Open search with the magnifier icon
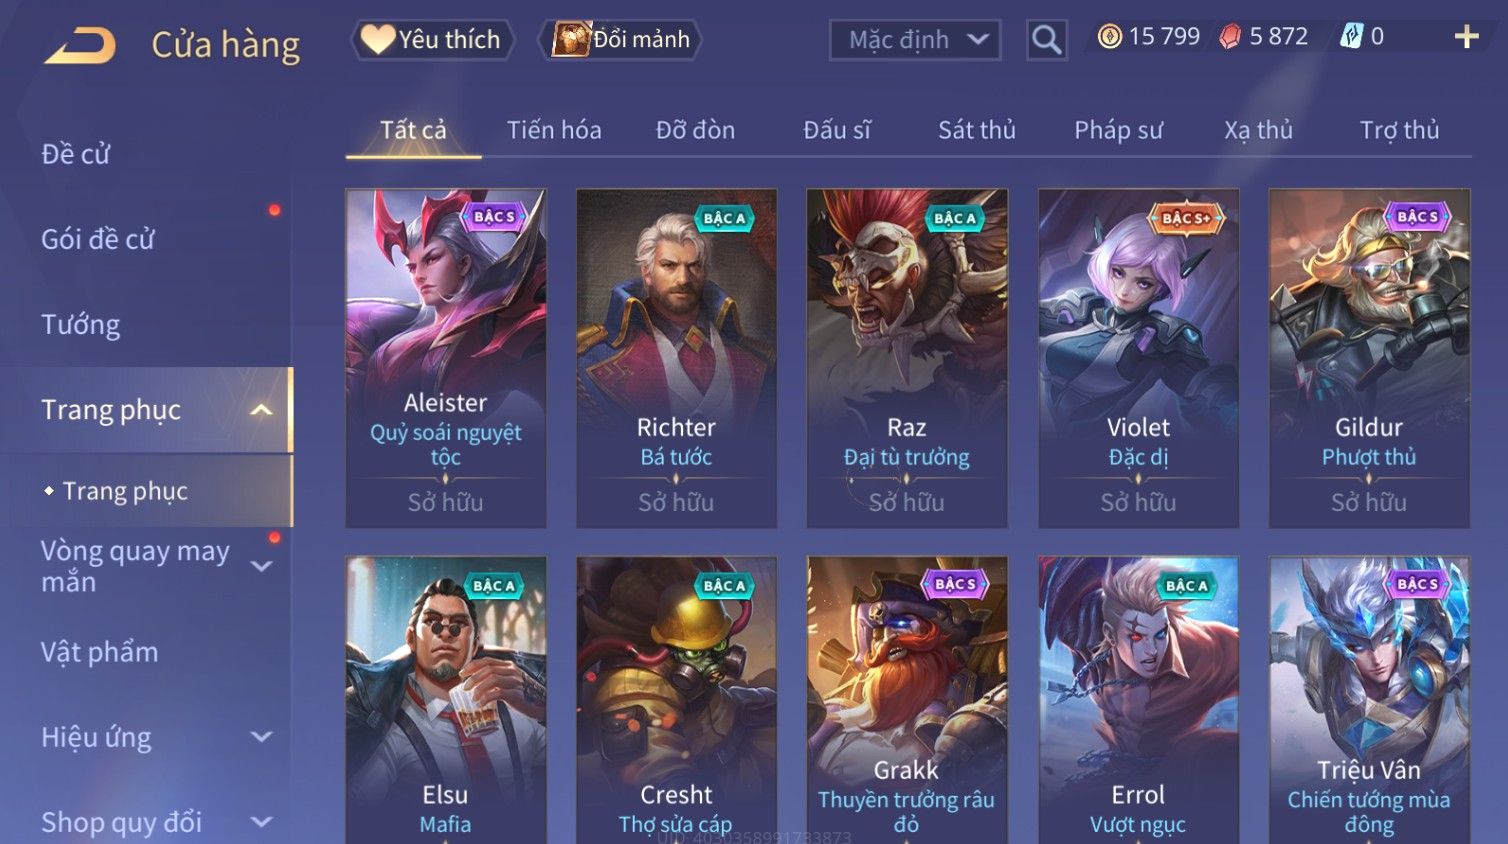Image resolution: width=1508 pixels, height=844 pixels. tap(1046, 40)
